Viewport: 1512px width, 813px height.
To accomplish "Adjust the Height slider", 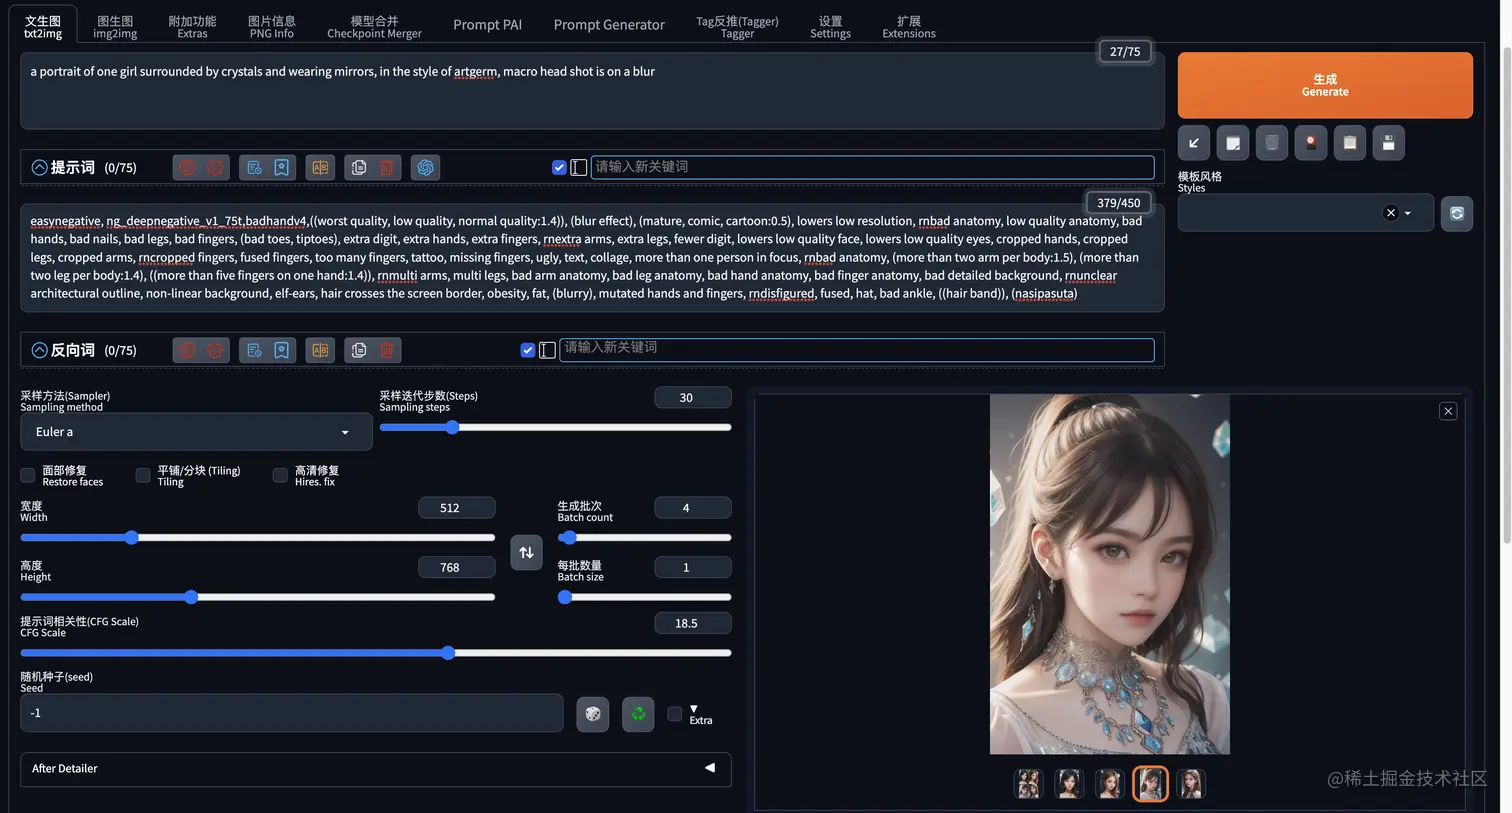I will pyautogui.click(x=258, y=597).
